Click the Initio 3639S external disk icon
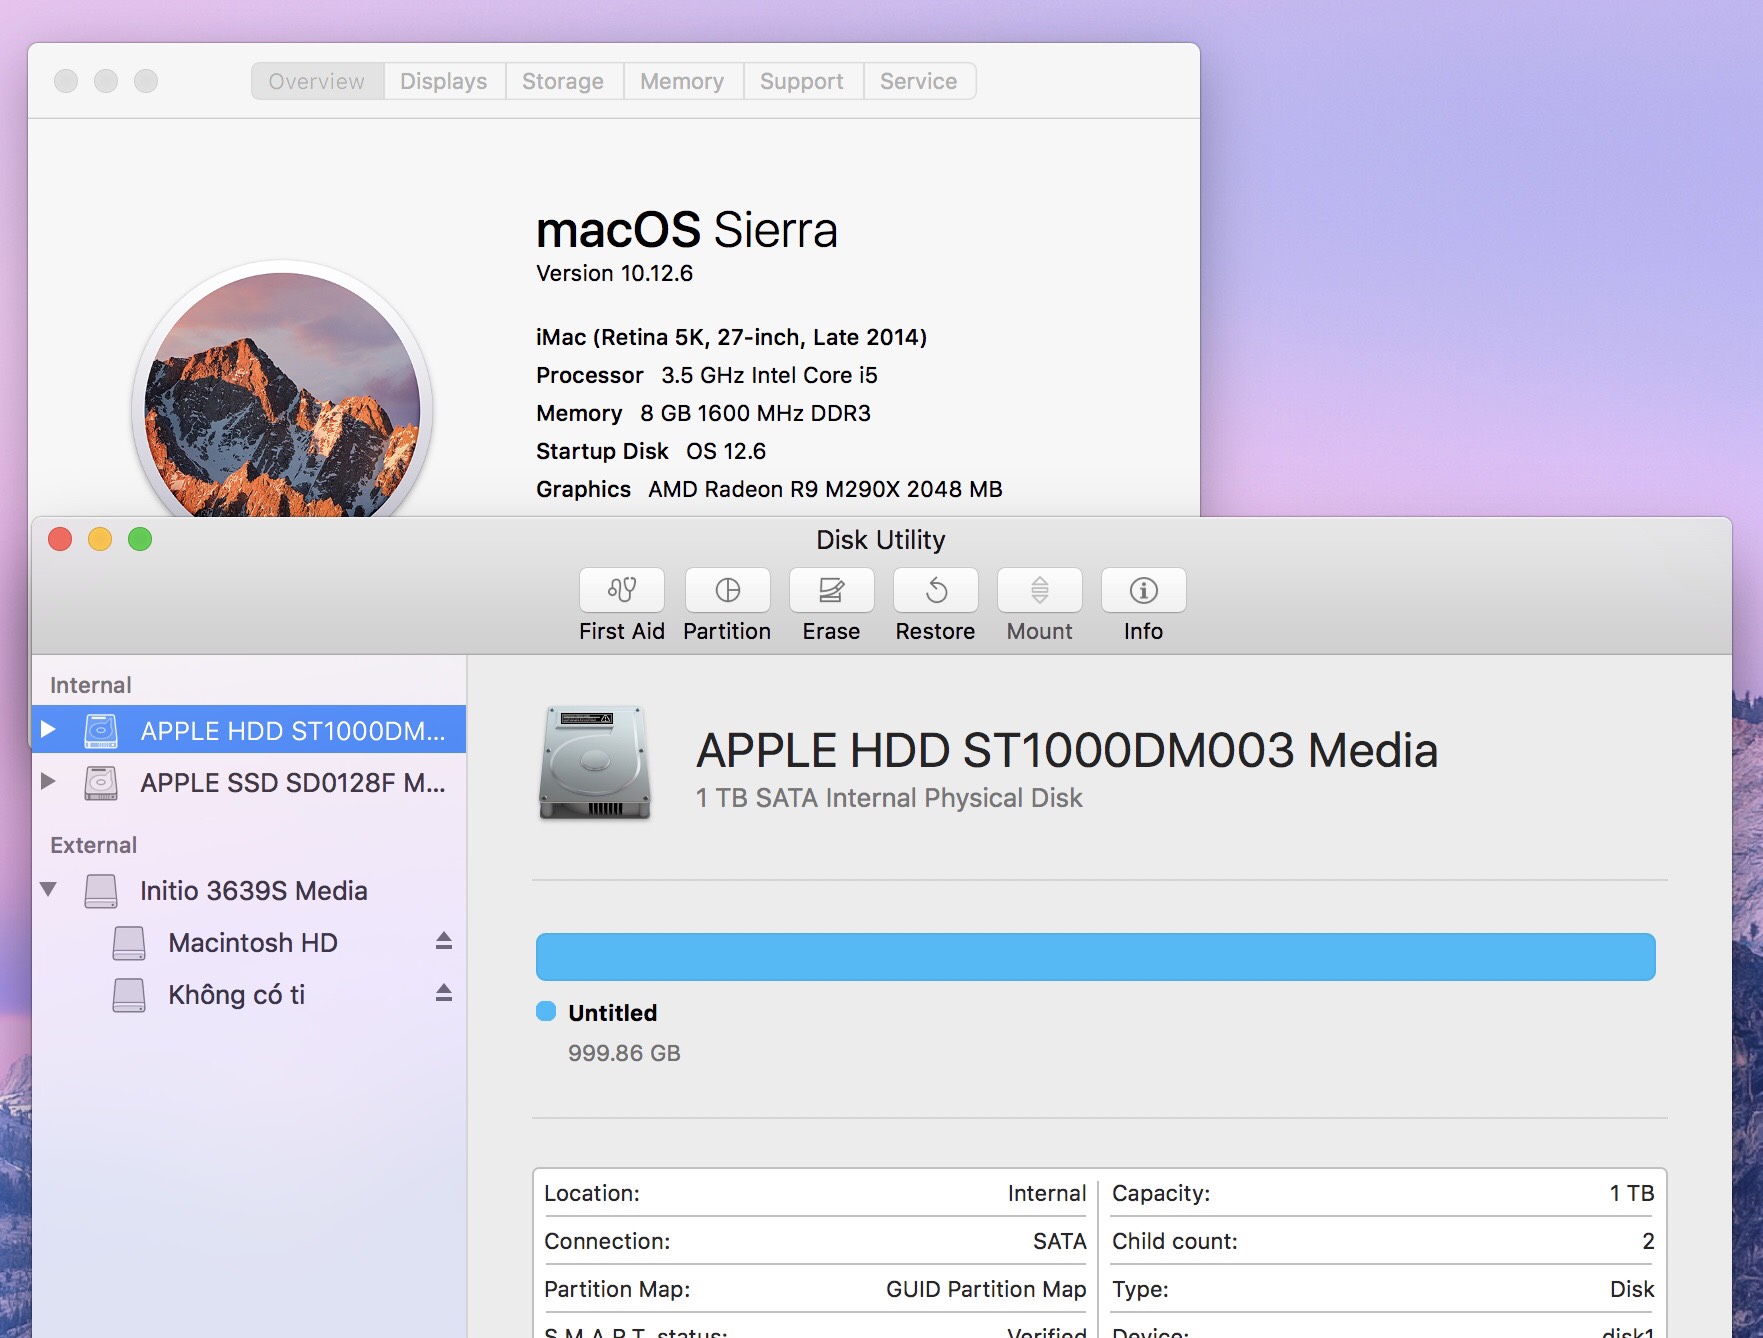1763x1338 pixels. 101,891
